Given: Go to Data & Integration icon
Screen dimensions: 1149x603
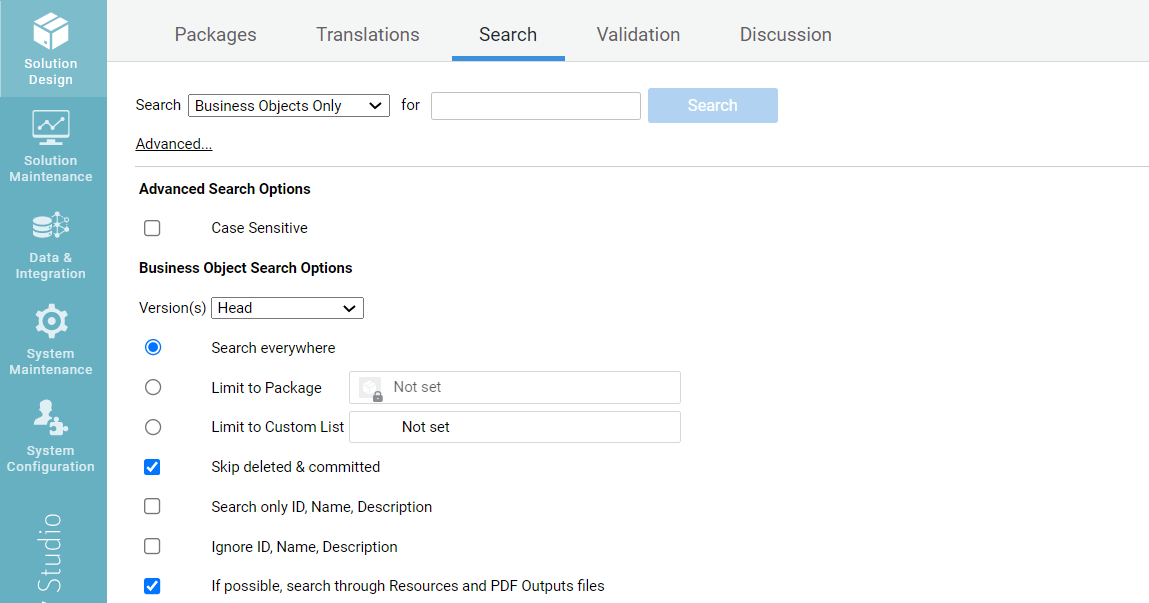Looking at the screenshot, I should click(x=50, y=226).
